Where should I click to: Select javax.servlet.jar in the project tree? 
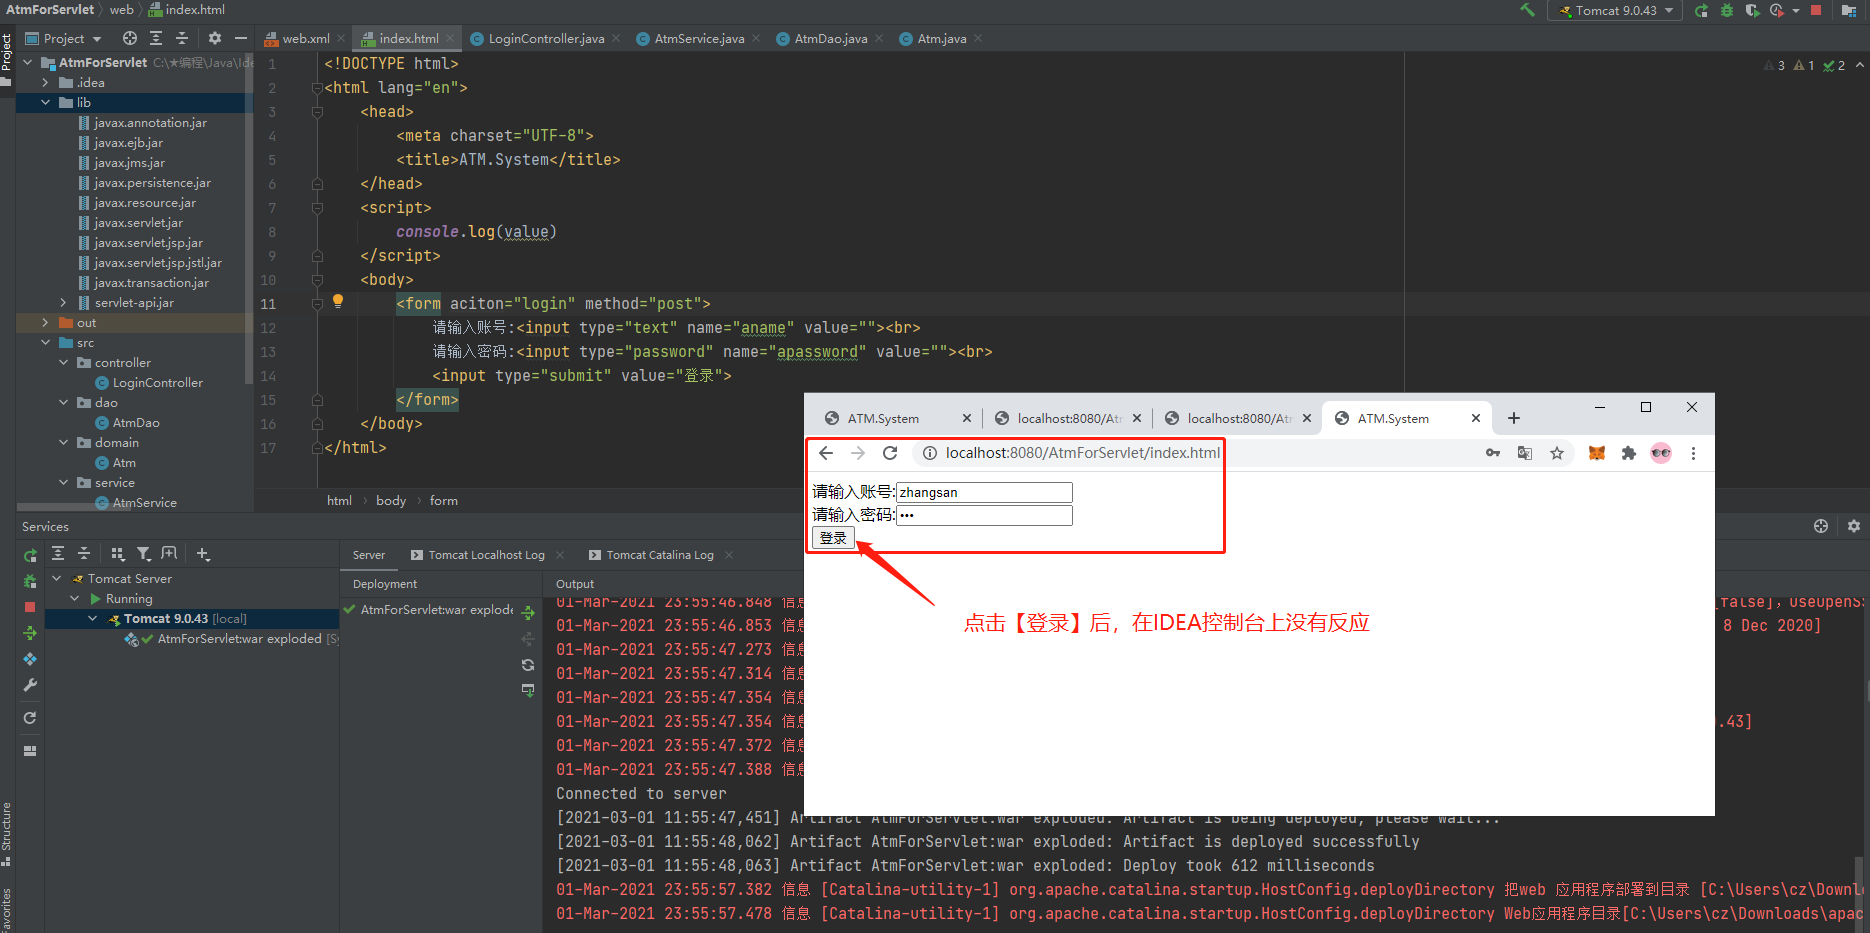[x=138, y=223]
